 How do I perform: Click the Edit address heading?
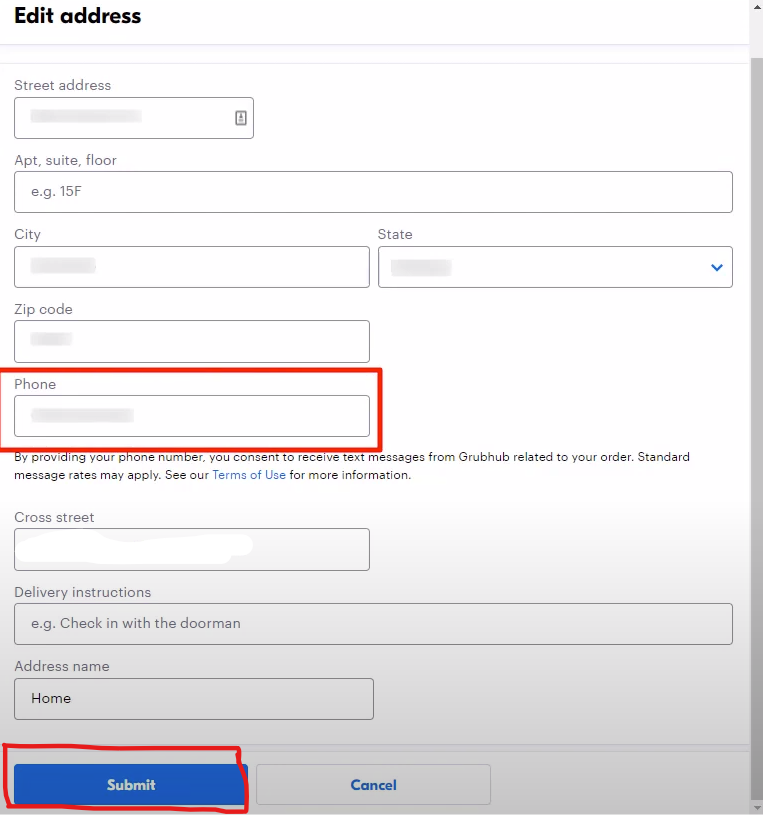(77, 16)
